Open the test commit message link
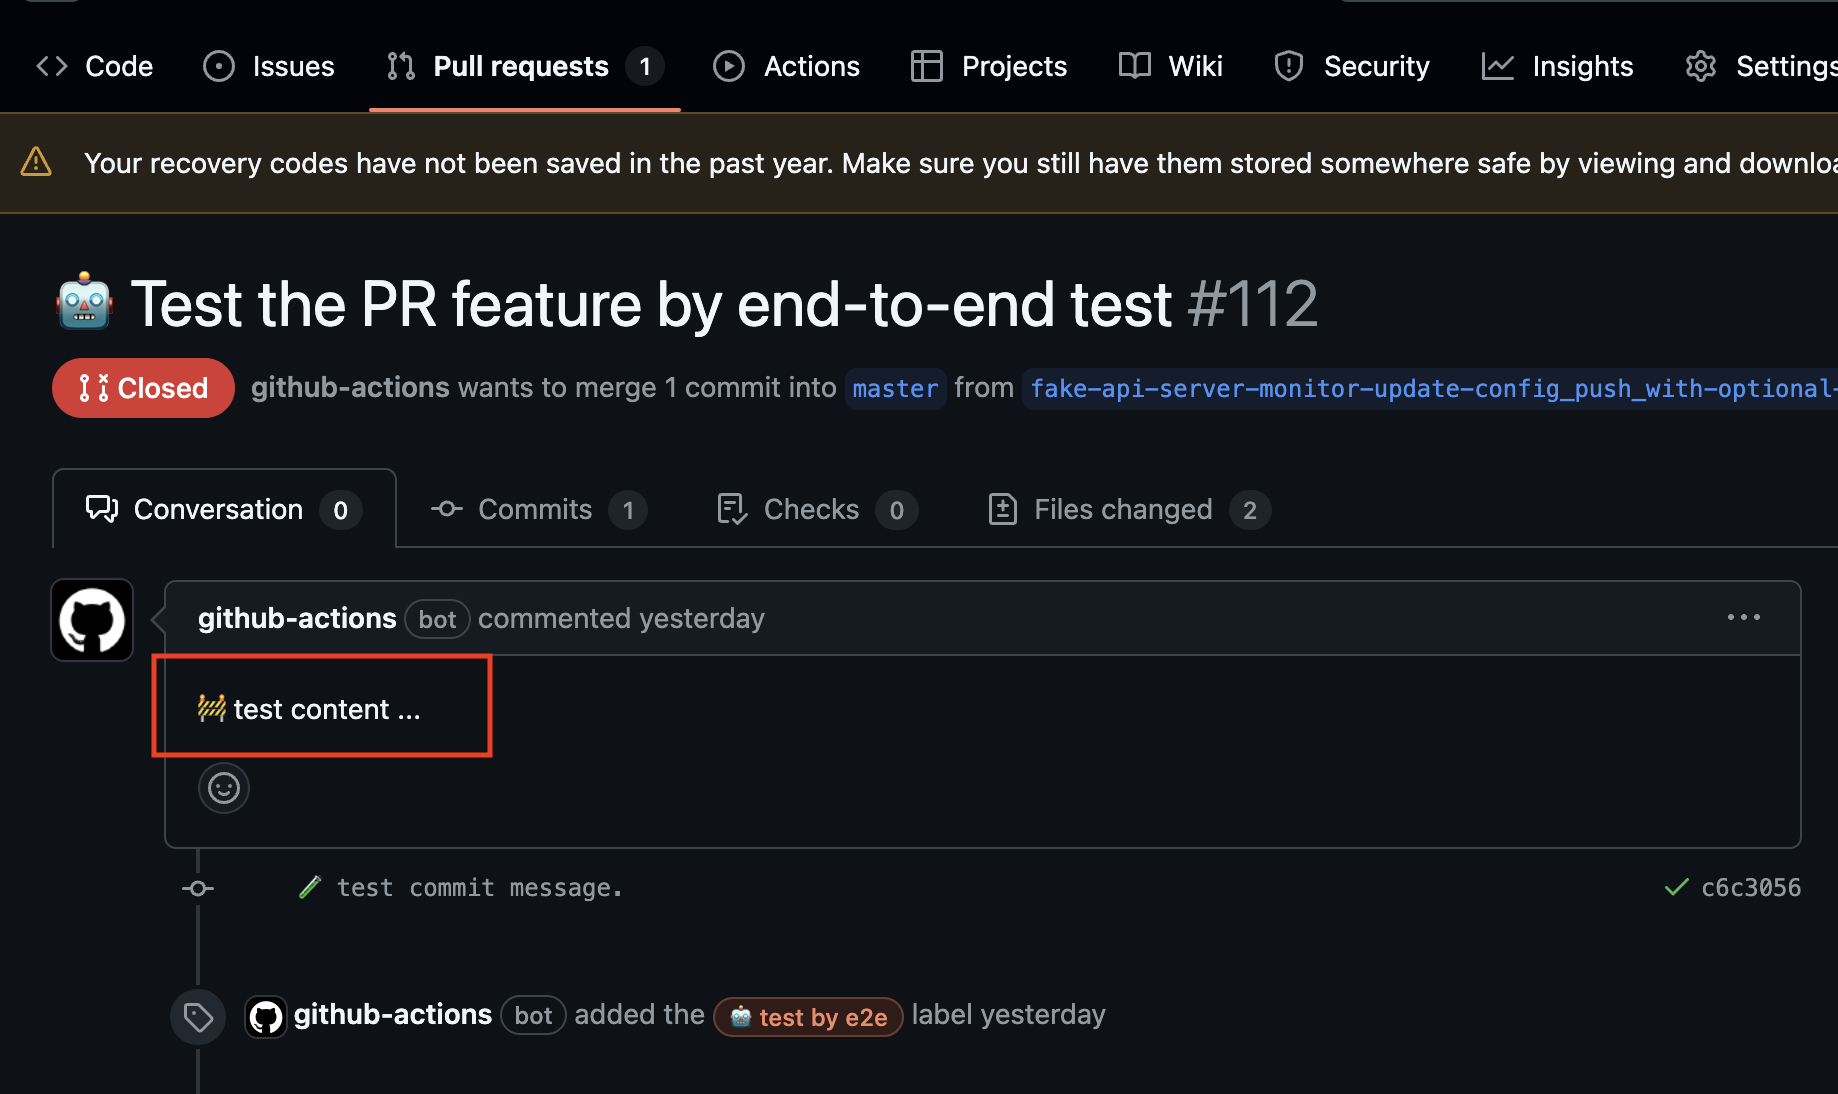 coord(480,888)
